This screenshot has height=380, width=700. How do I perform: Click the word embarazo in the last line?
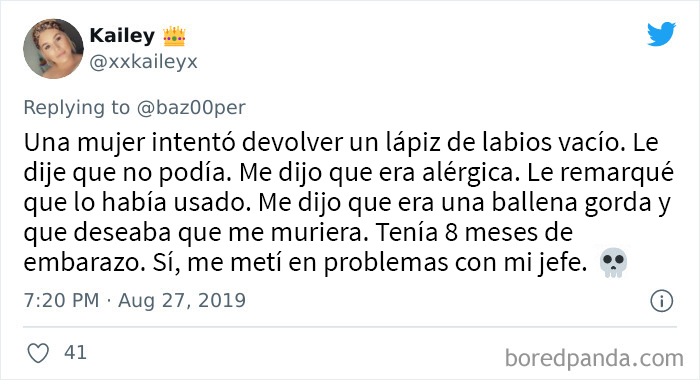pyautogui.click(x=84, y=263)
